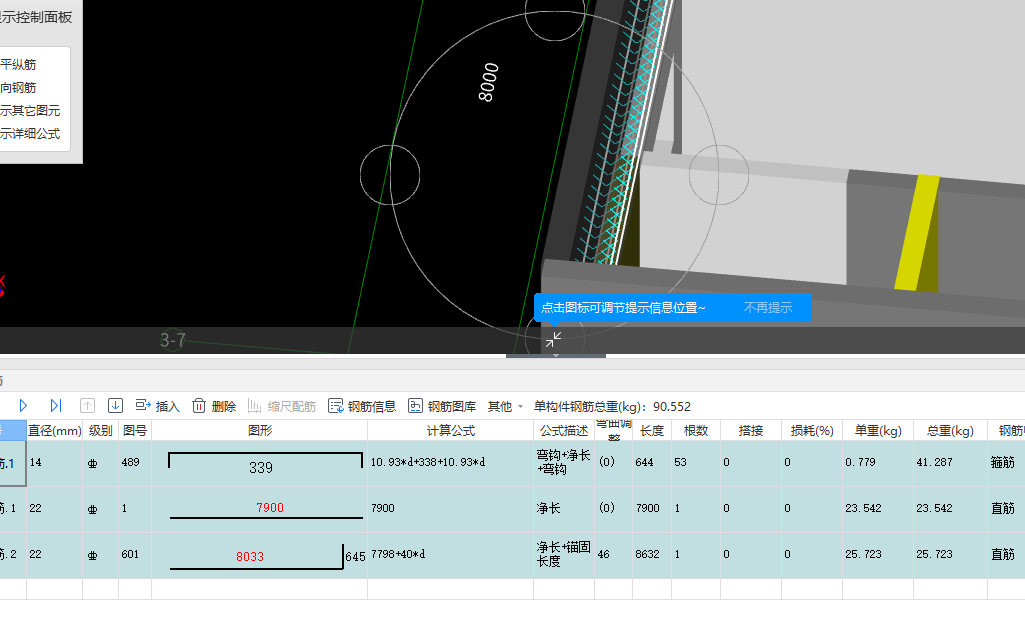Select the 图号 cell 489
Screen dimensions: 1025x637
(x=135, y=462)
